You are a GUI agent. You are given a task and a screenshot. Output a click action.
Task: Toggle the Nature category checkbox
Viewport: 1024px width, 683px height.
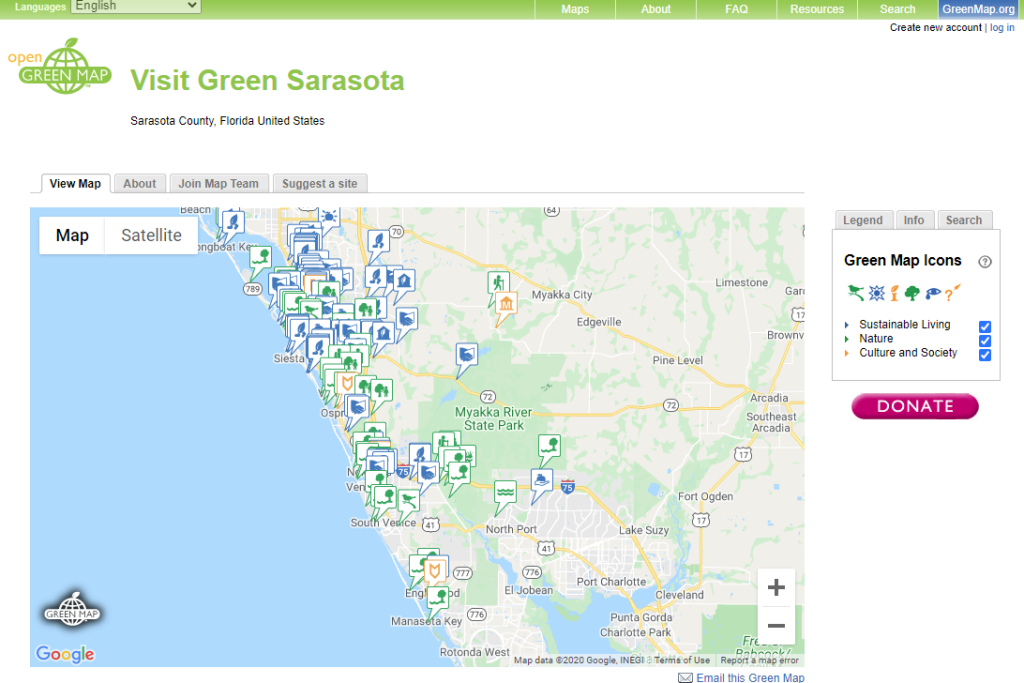(x=985, y=341)
